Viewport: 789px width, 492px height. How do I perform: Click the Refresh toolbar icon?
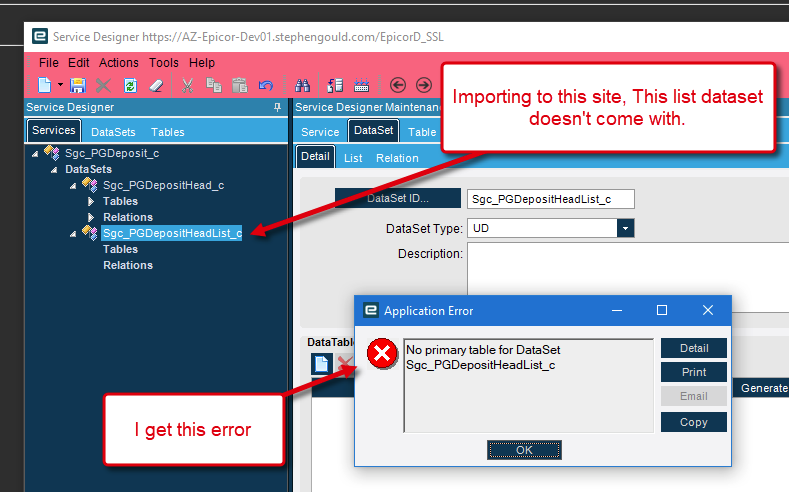point(130,86)
